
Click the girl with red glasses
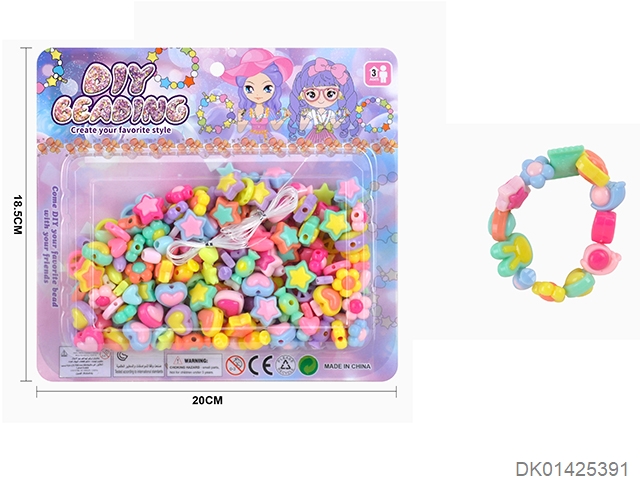tap(323, 100)
